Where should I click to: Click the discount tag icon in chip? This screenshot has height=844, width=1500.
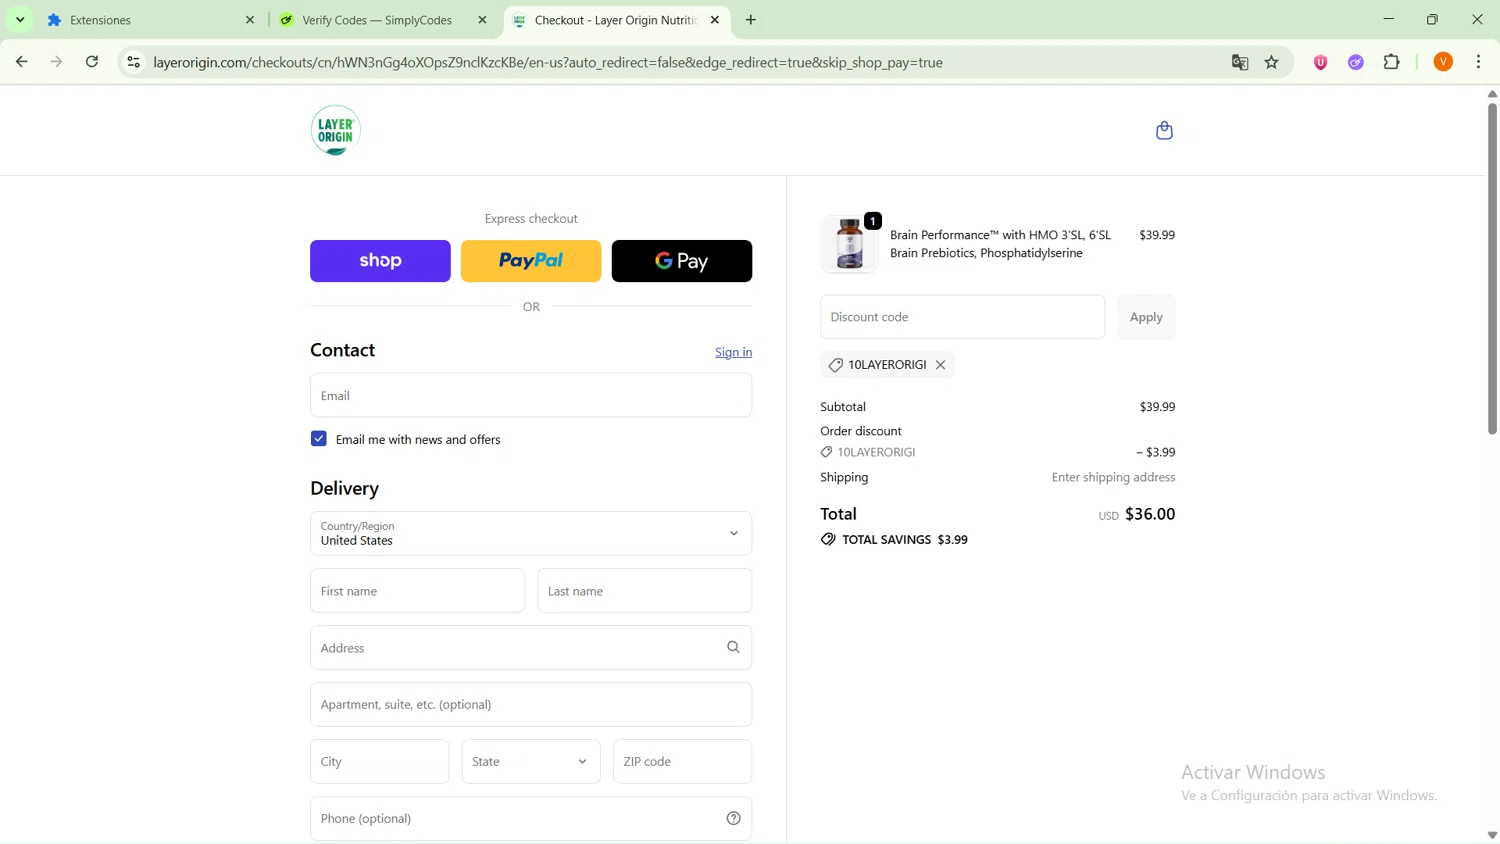(x=836, y=365)
